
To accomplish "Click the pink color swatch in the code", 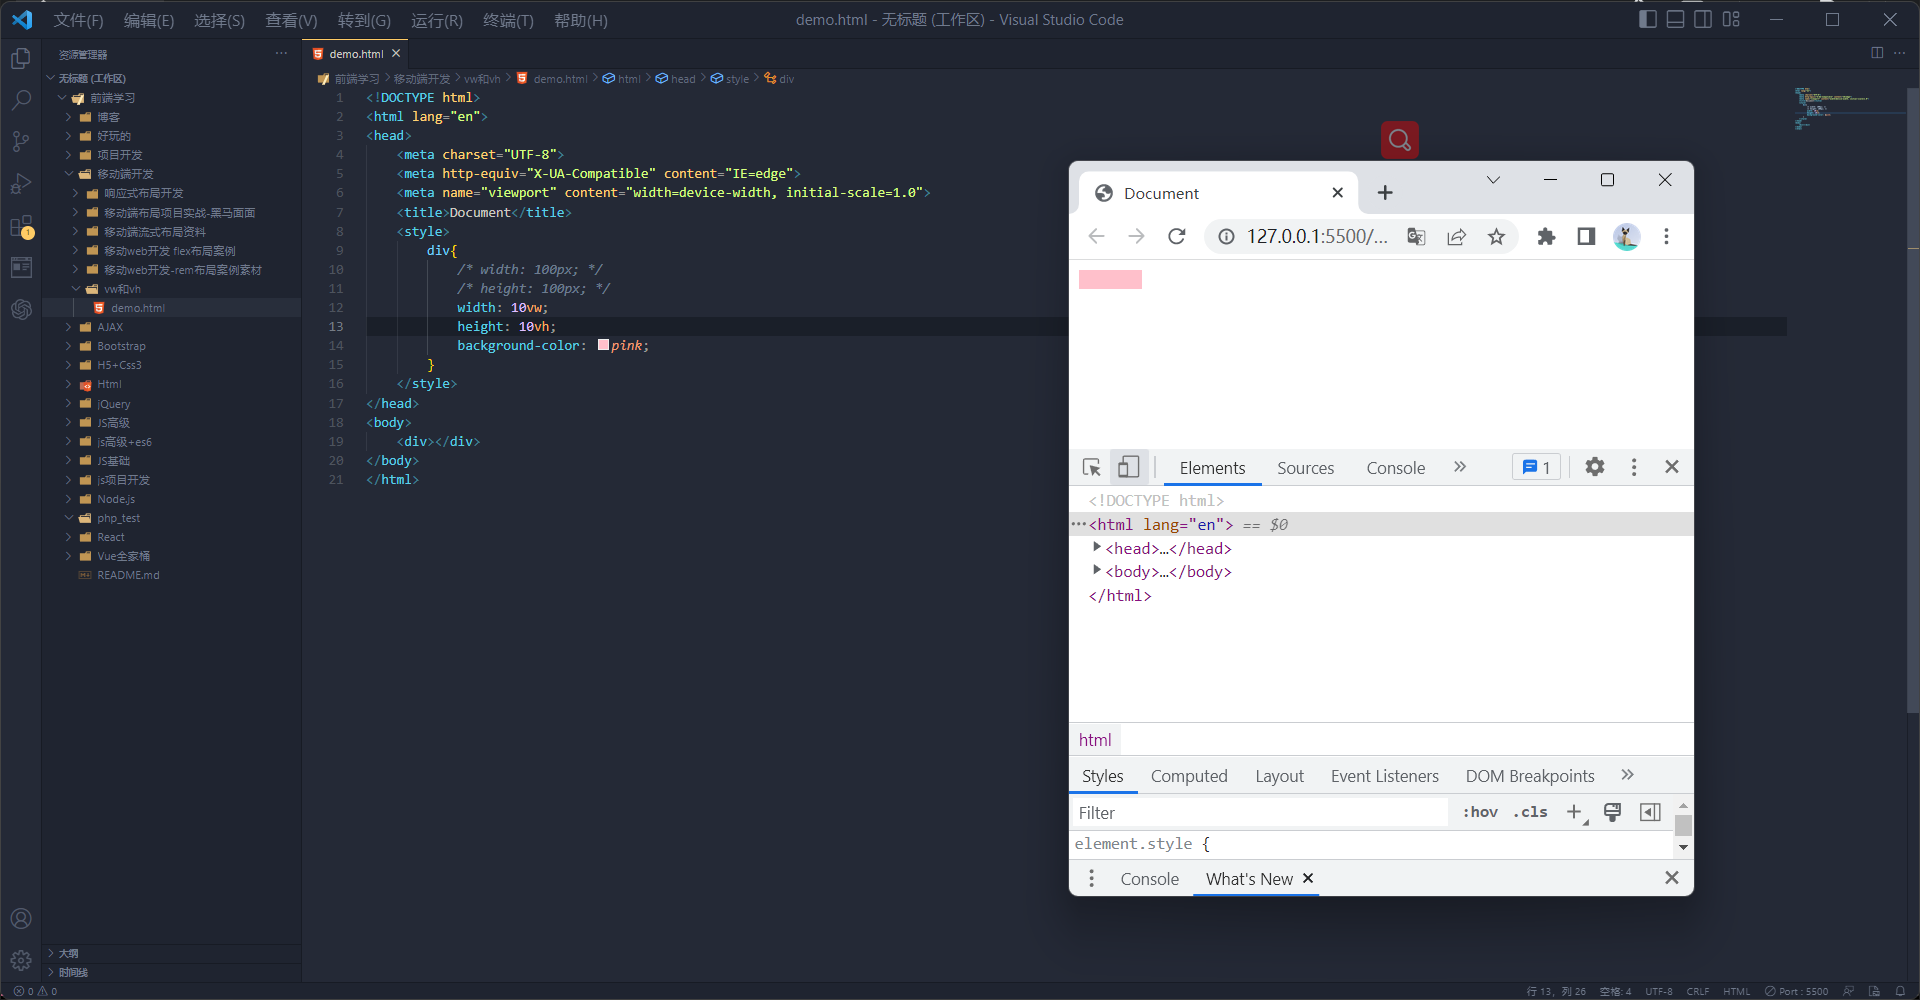I will pyautogui.click(x=604, y=345).
